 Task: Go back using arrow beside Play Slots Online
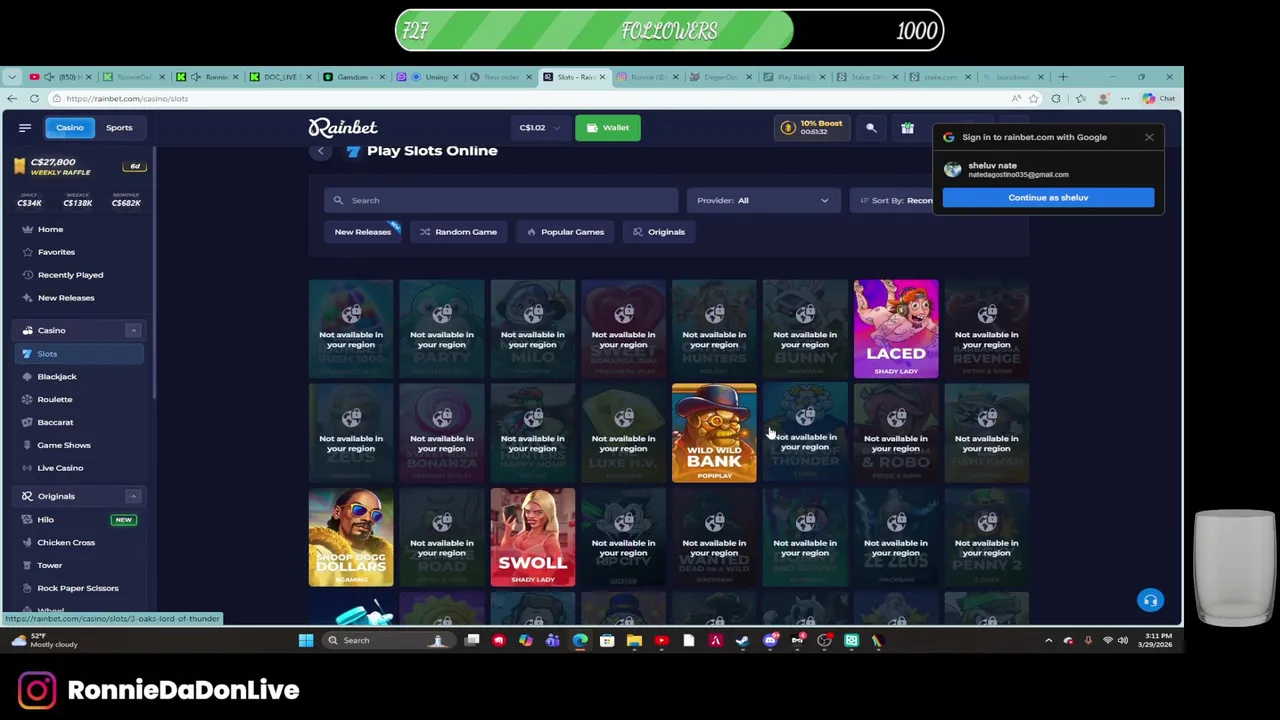[320, 151]
